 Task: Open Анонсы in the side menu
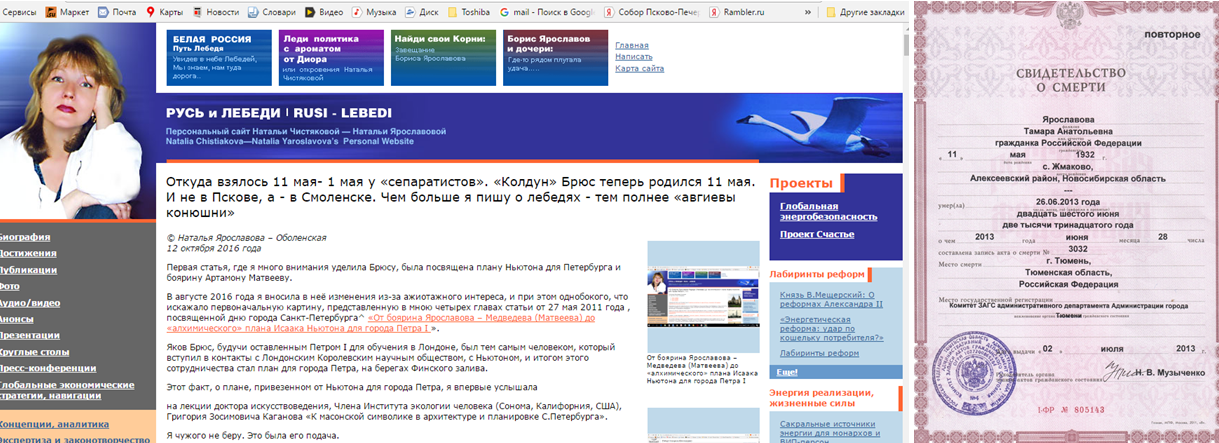[x=18, y=318]
